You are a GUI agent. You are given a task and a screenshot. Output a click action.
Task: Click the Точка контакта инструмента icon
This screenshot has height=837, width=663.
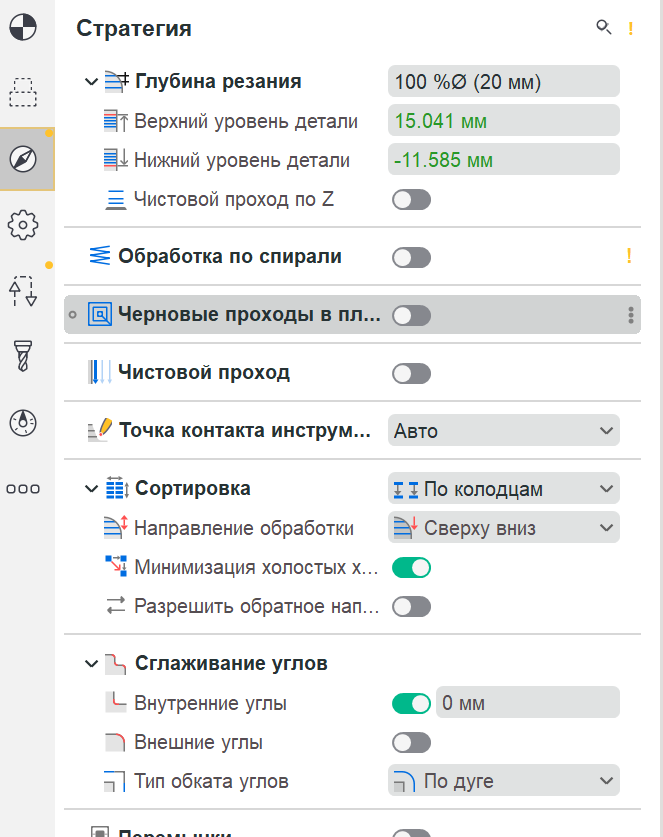coord(100,430)
